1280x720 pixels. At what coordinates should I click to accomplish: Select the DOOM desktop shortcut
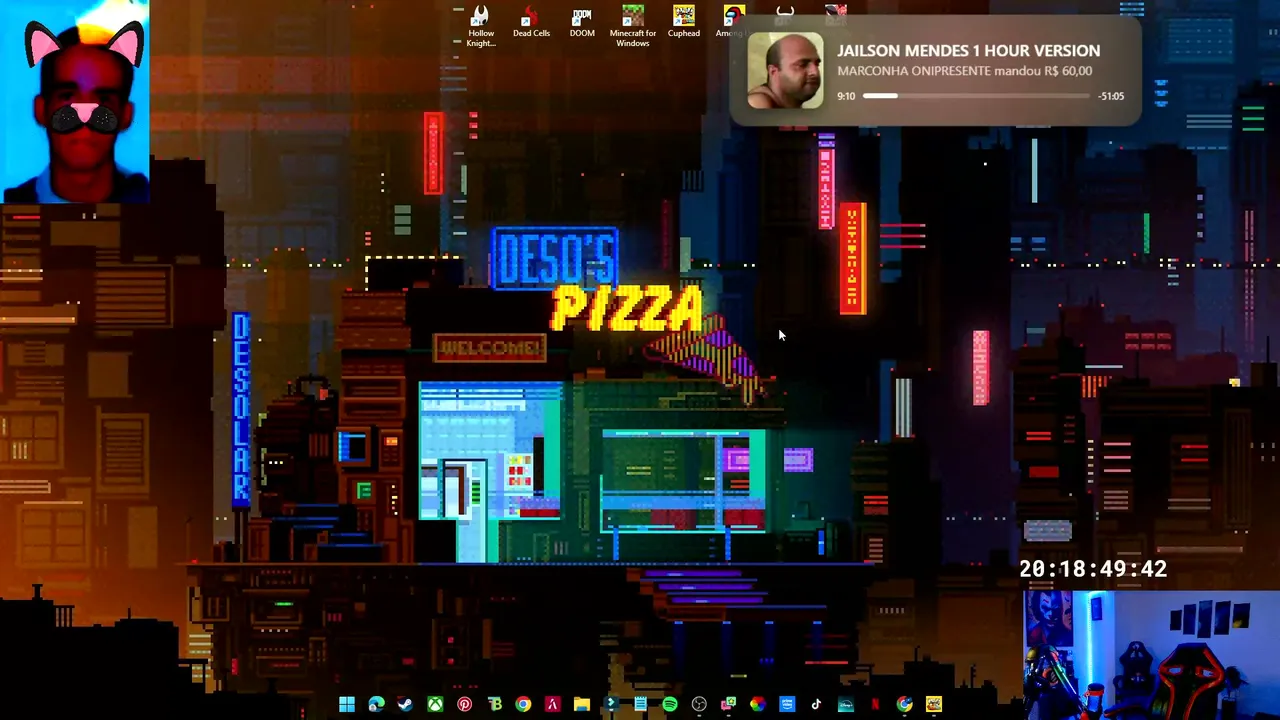click(x=582, y=22)
